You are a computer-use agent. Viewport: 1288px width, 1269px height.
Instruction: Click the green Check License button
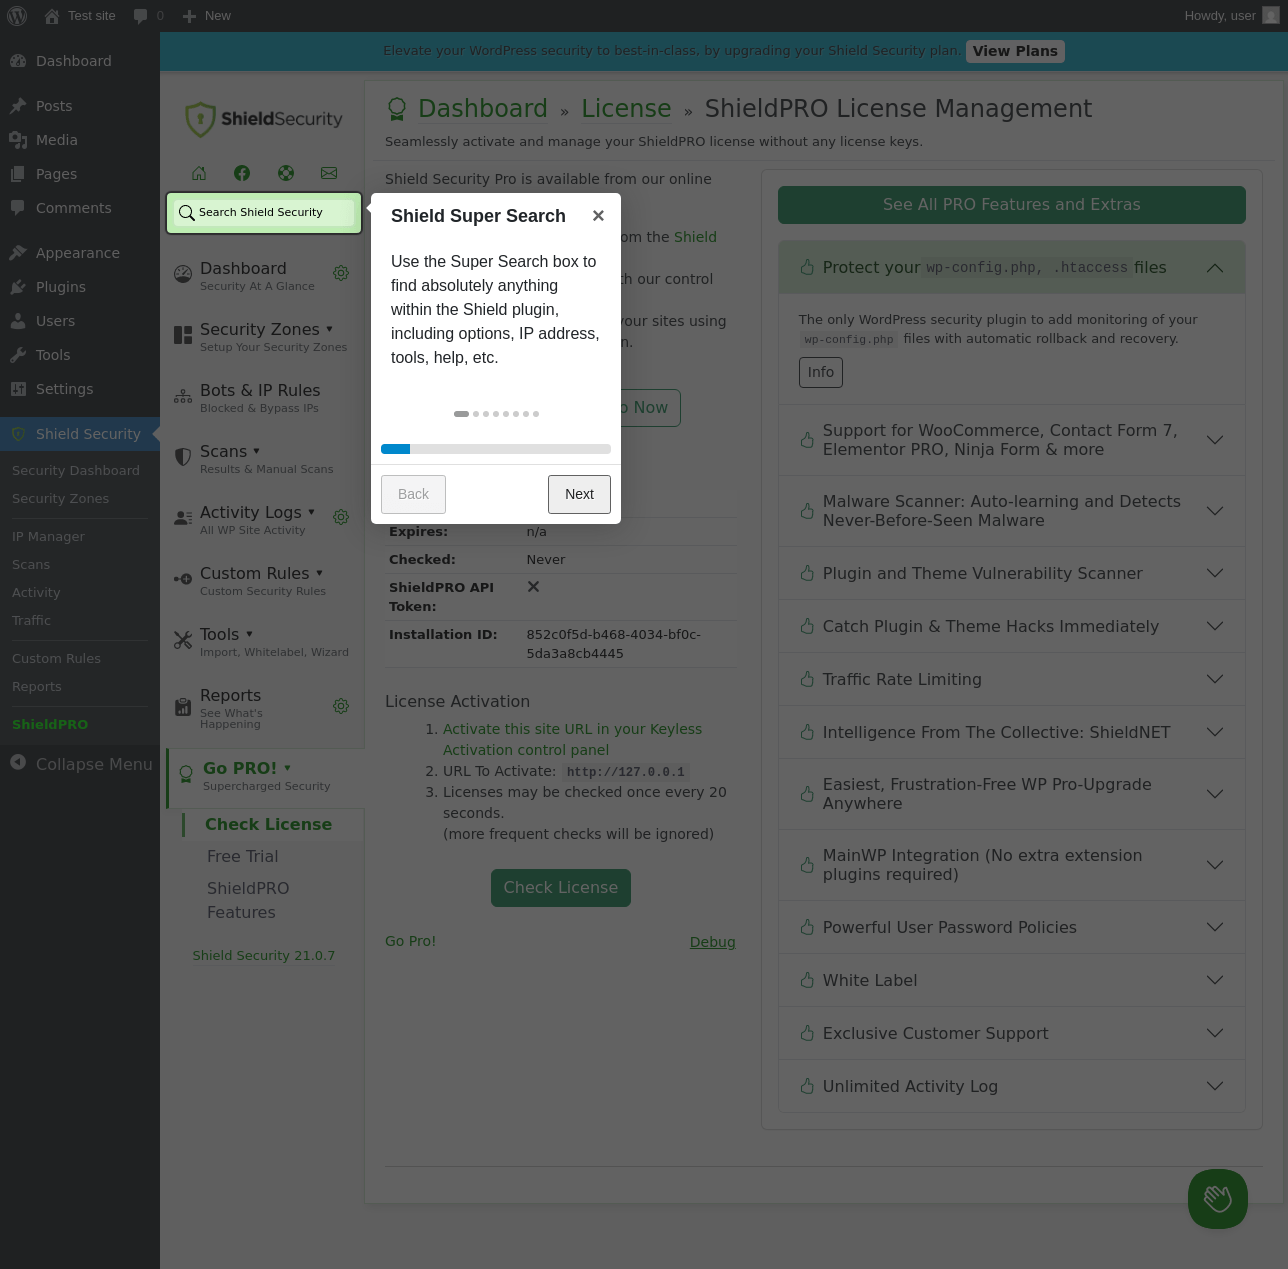pyautogui.click(x=561, y=888)
